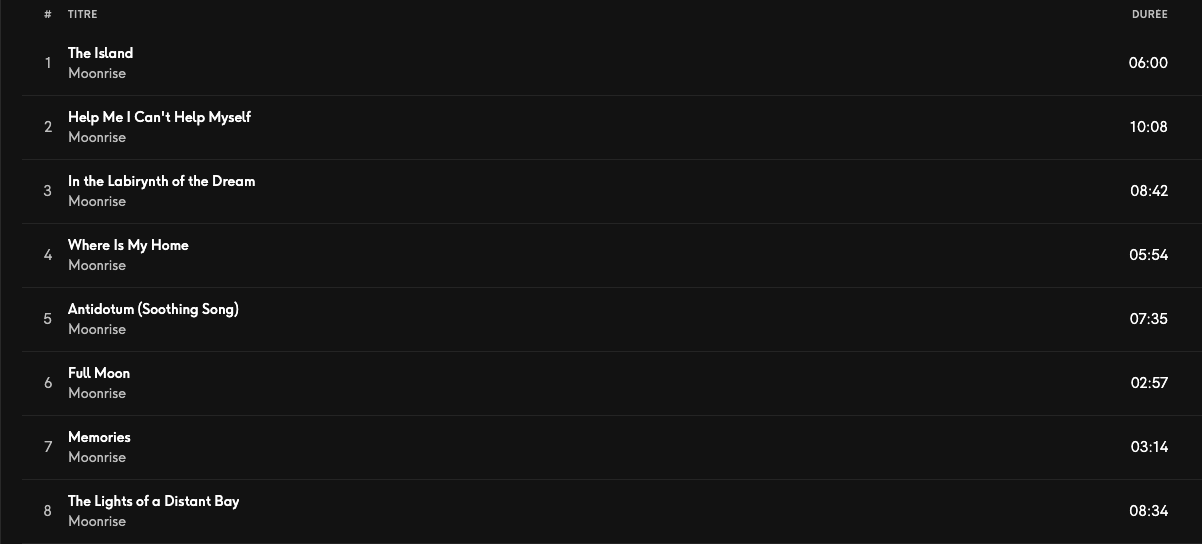Choose Antidotum (Soothing Song) track
This screenshot has width=1202, height=544.
(x=153, y=309)
